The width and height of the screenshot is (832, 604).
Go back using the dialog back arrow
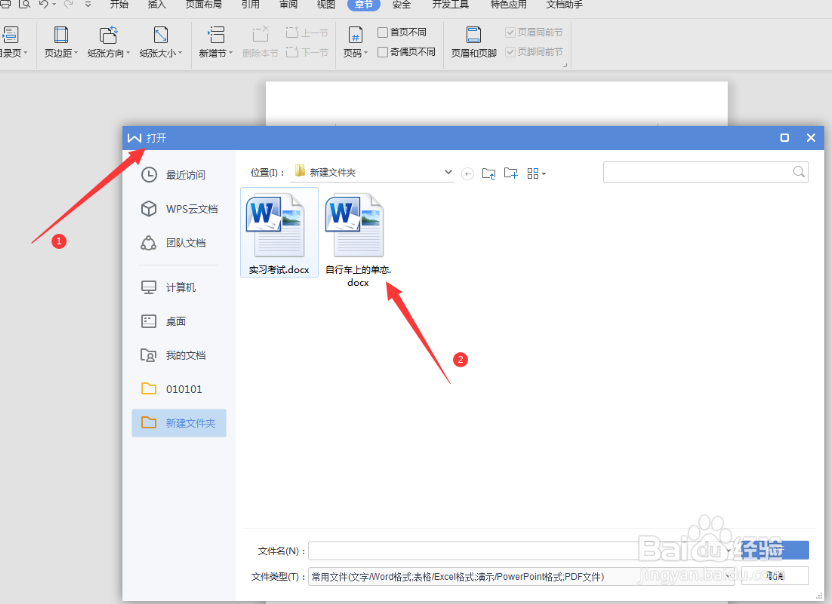point(467,174)
